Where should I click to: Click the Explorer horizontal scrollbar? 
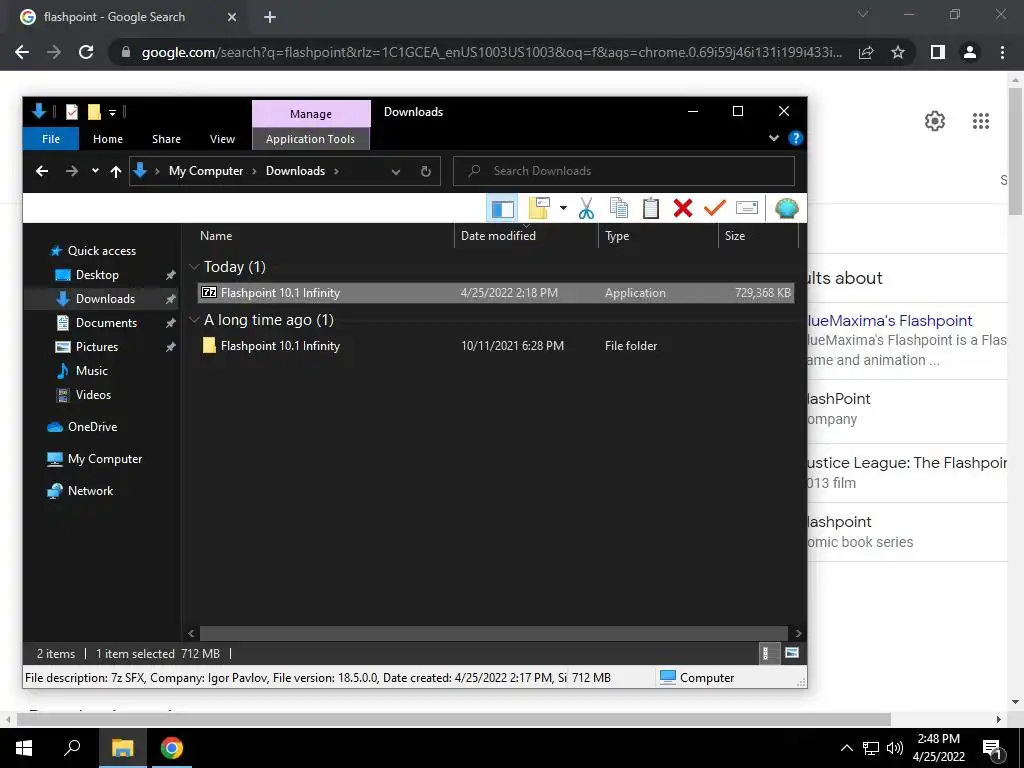pos(494,633)
